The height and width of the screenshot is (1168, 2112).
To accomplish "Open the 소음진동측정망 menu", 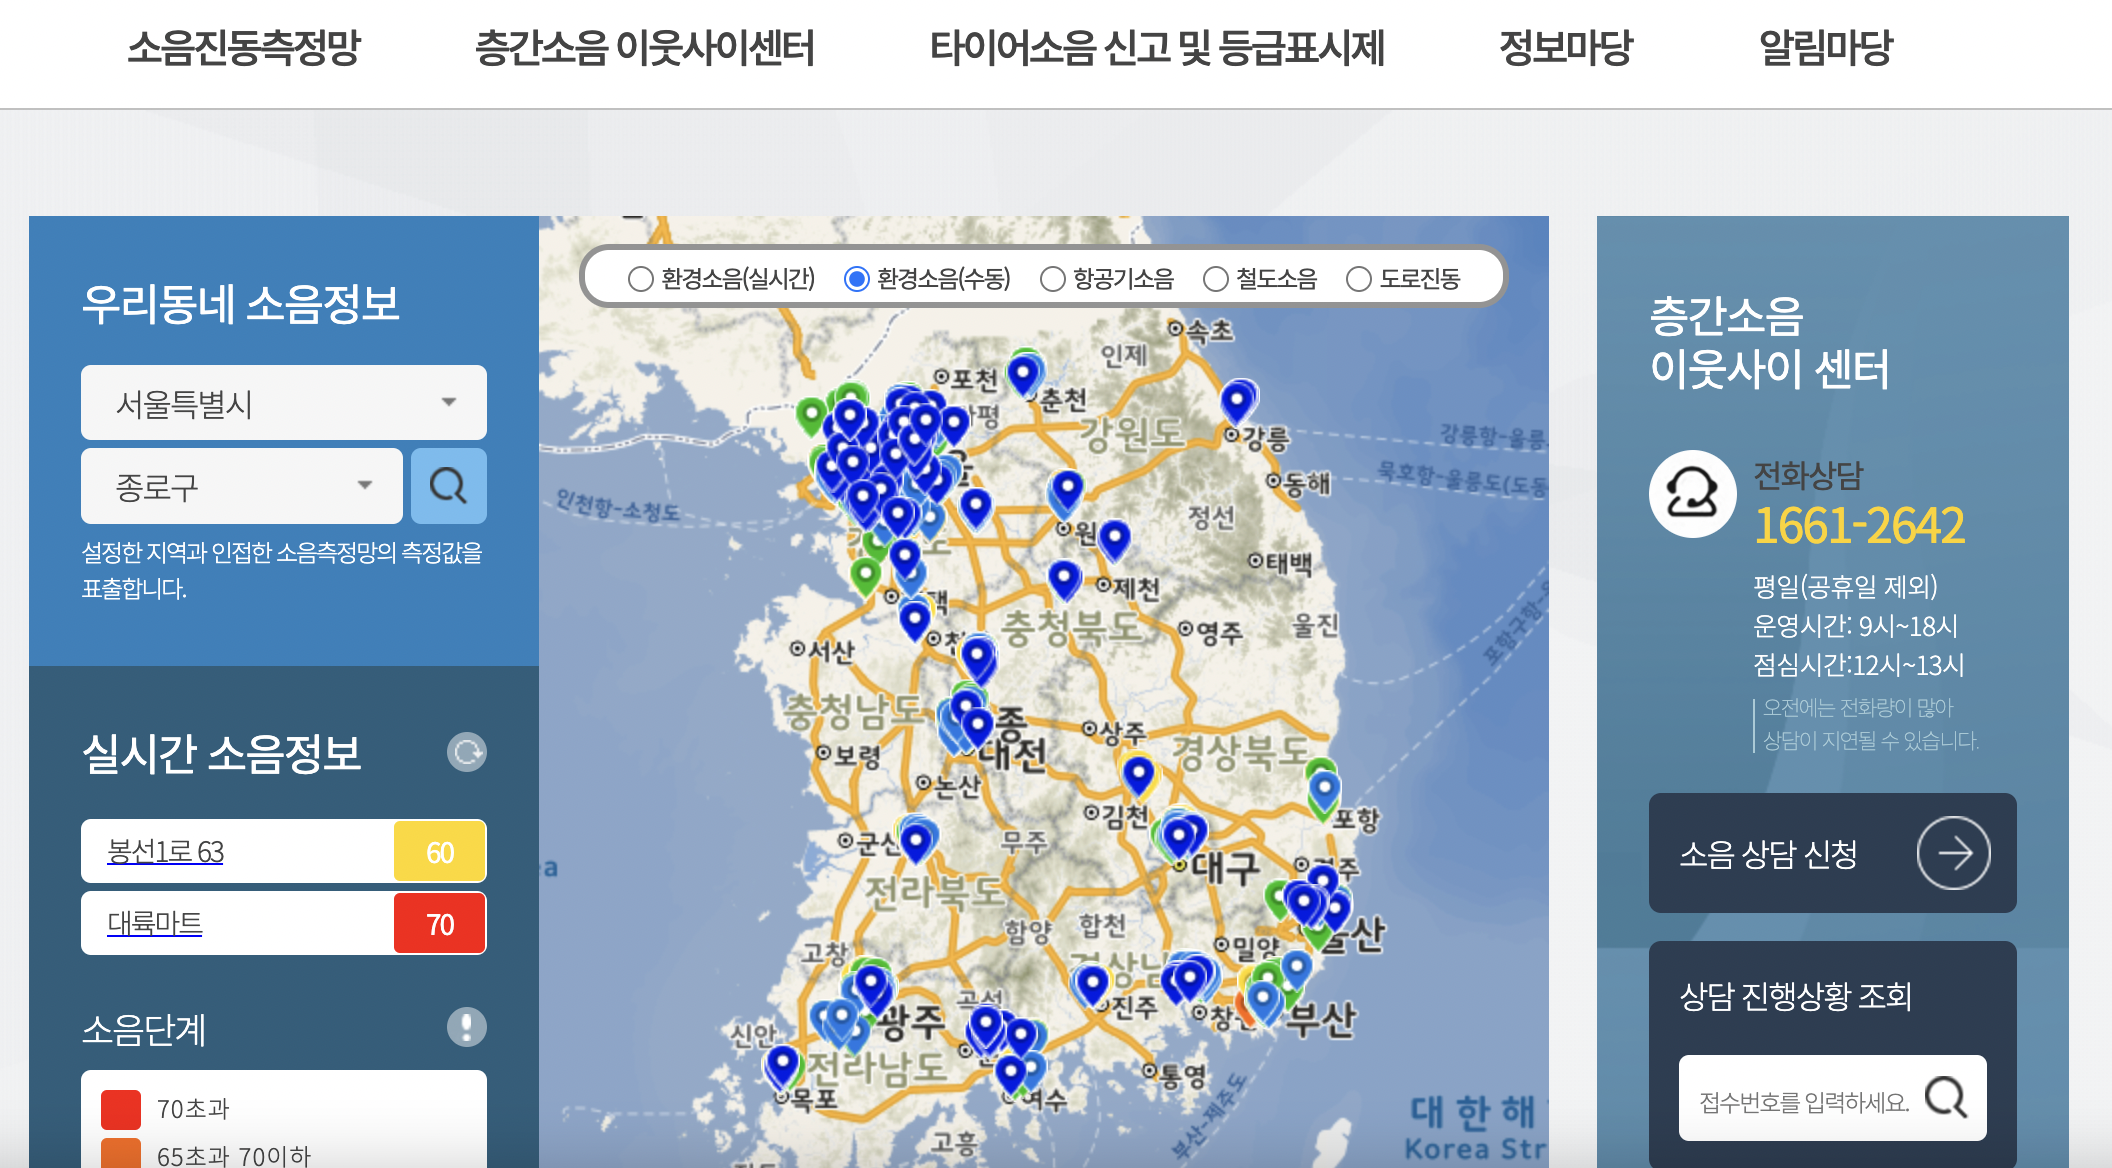I will click(243, 48).
